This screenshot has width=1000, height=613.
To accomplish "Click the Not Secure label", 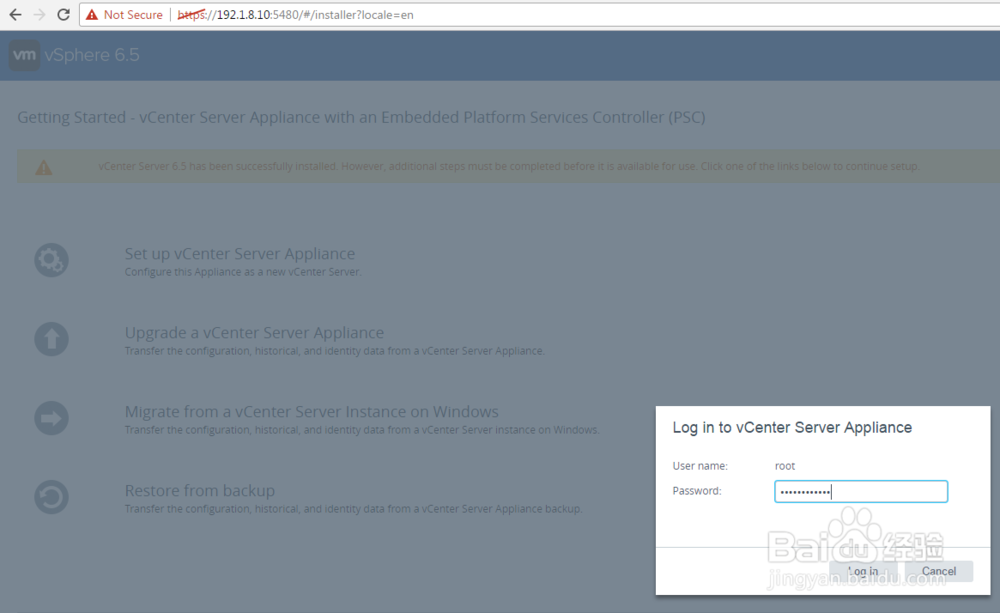I will tap(133, 15).
